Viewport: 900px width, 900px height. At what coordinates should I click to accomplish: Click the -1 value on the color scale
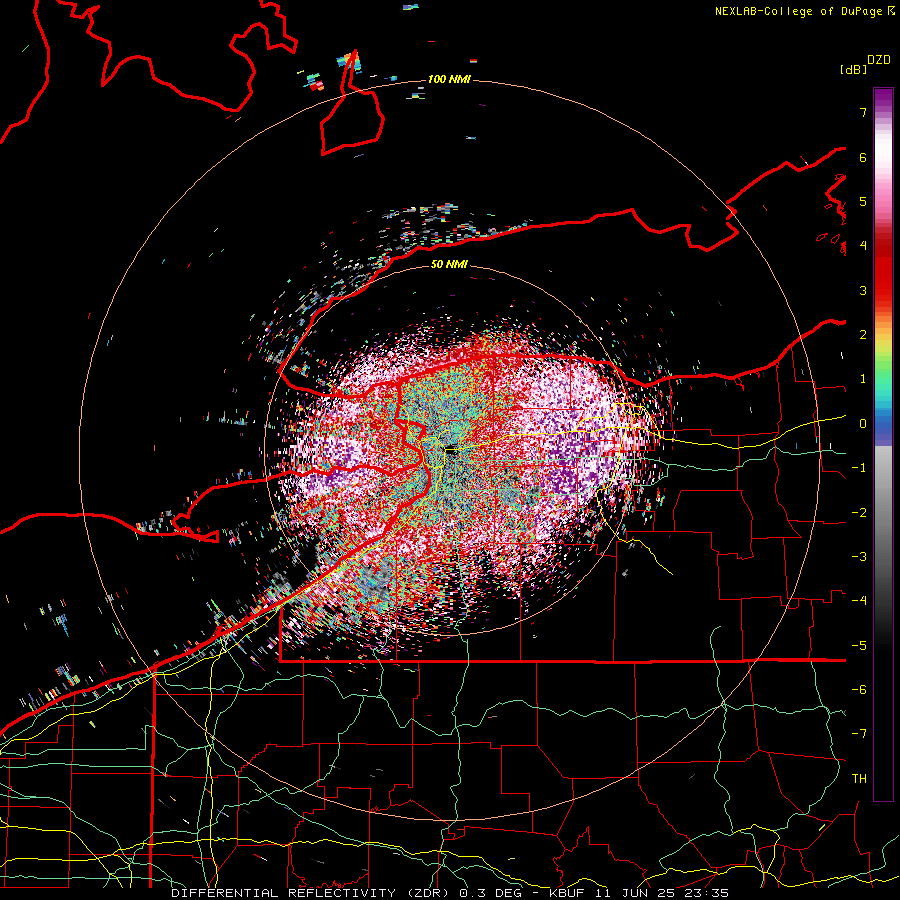click(859, 468)
